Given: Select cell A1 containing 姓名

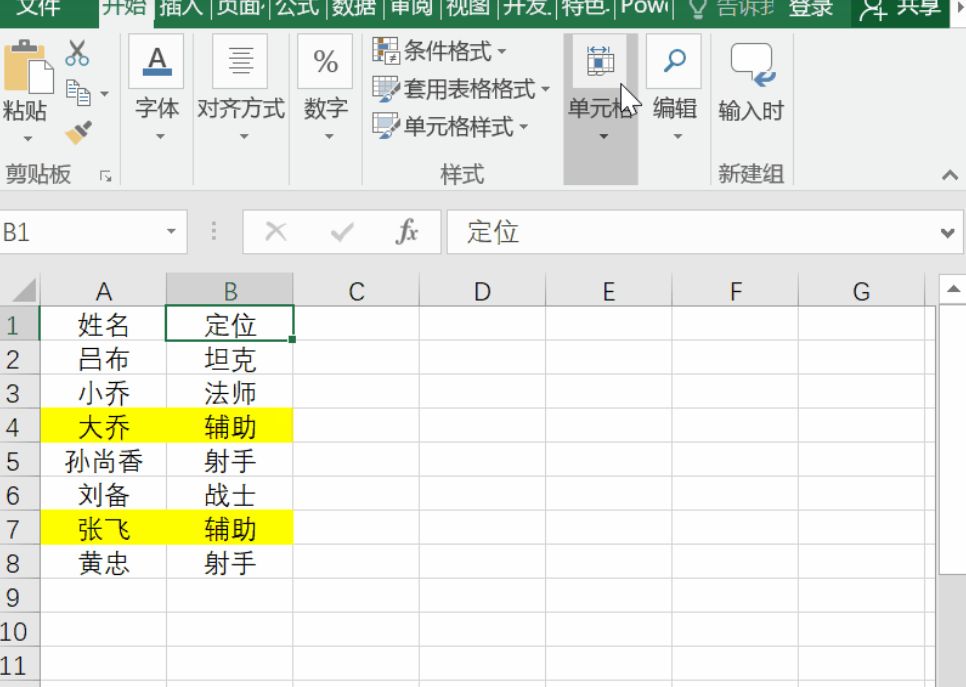Looking at the screenshot, I should coord(105,324).
